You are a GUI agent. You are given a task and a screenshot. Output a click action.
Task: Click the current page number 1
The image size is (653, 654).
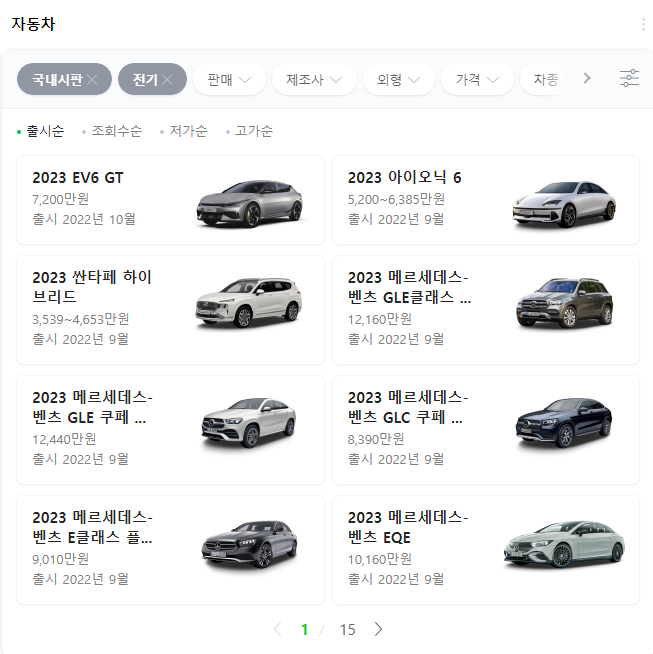pos(305,629)
